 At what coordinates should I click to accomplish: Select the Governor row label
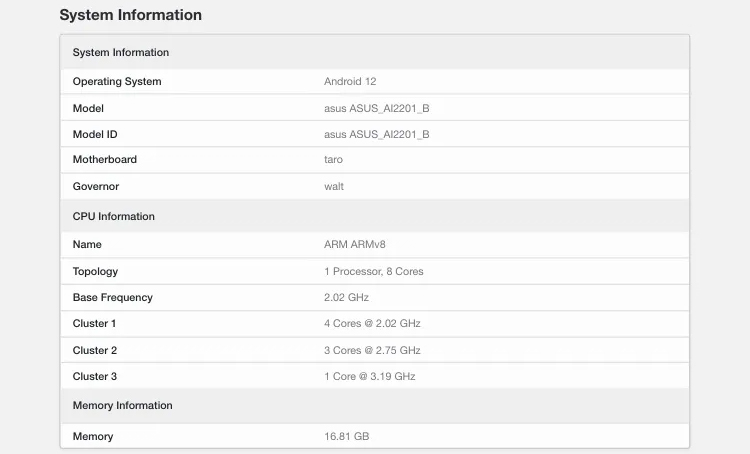96,186
